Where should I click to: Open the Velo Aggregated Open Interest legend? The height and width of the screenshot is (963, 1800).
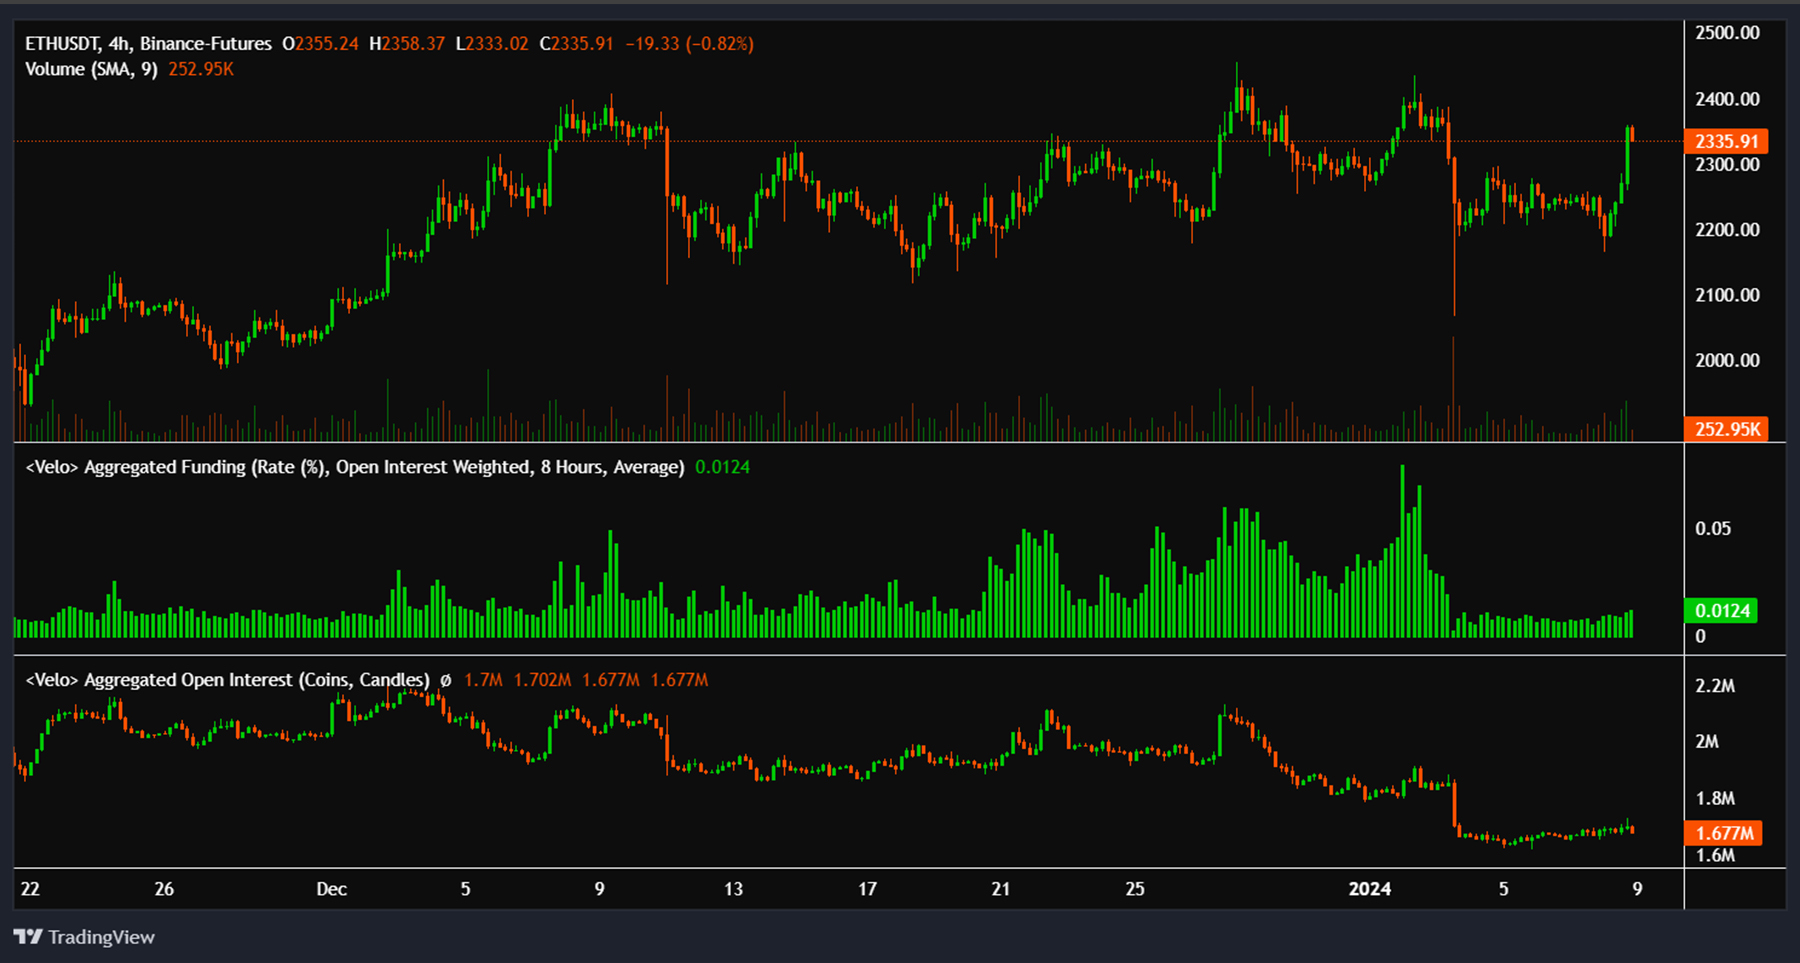click(227, 680)
